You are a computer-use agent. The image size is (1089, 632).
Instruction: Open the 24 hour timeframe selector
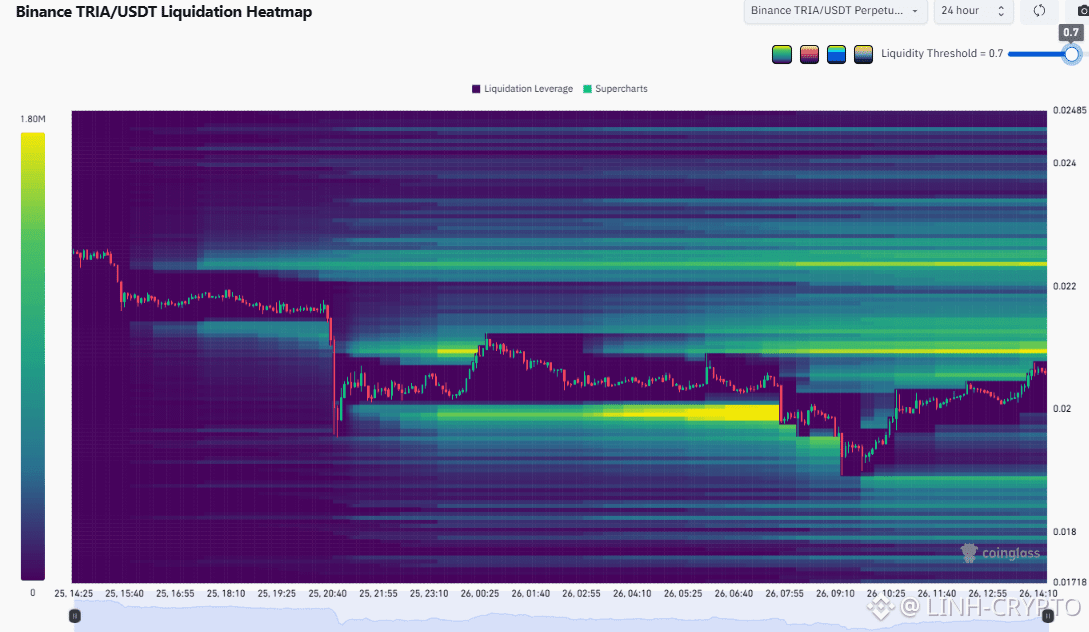tap(974, 11)
